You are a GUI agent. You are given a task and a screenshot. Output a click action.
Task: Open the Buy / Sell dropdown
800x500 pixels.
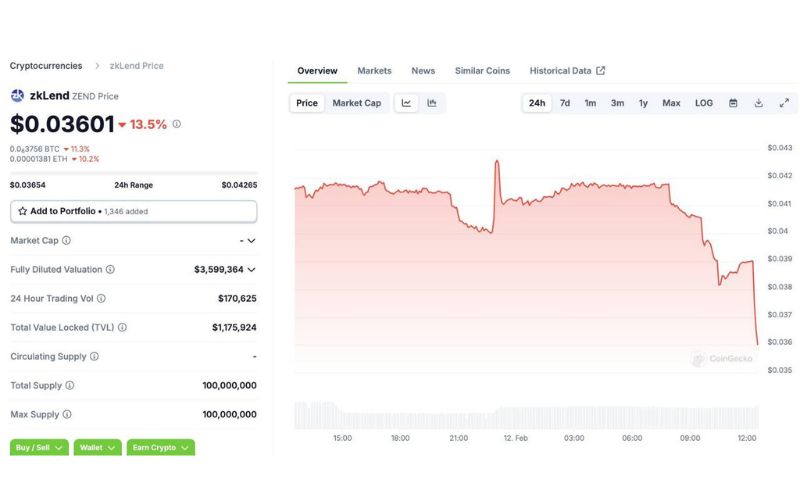click(x=39, y=447)
